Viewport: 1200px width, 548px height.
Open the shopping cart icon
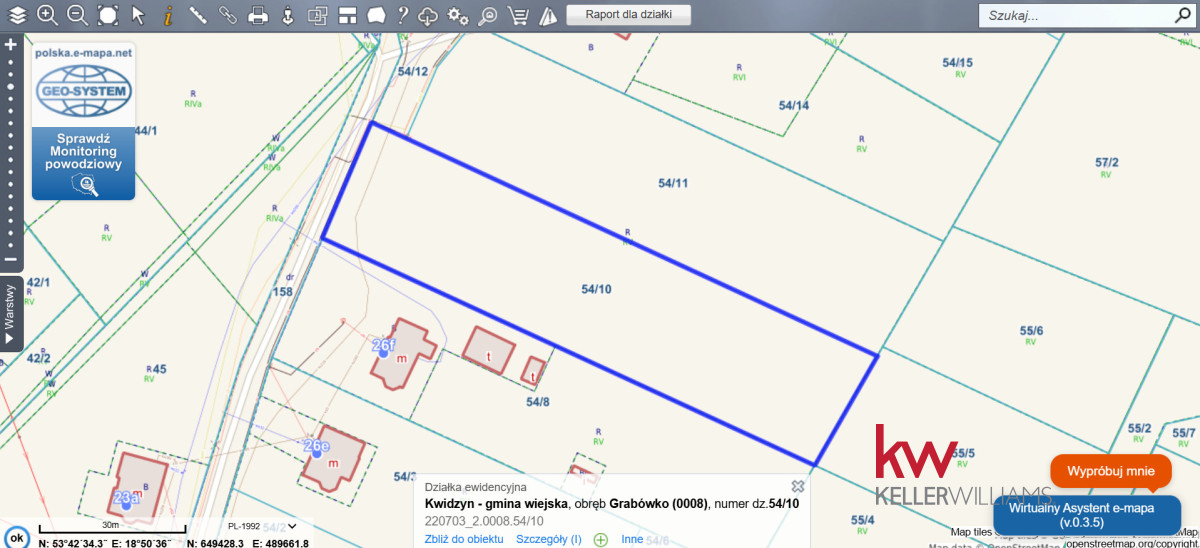(518, 15)
